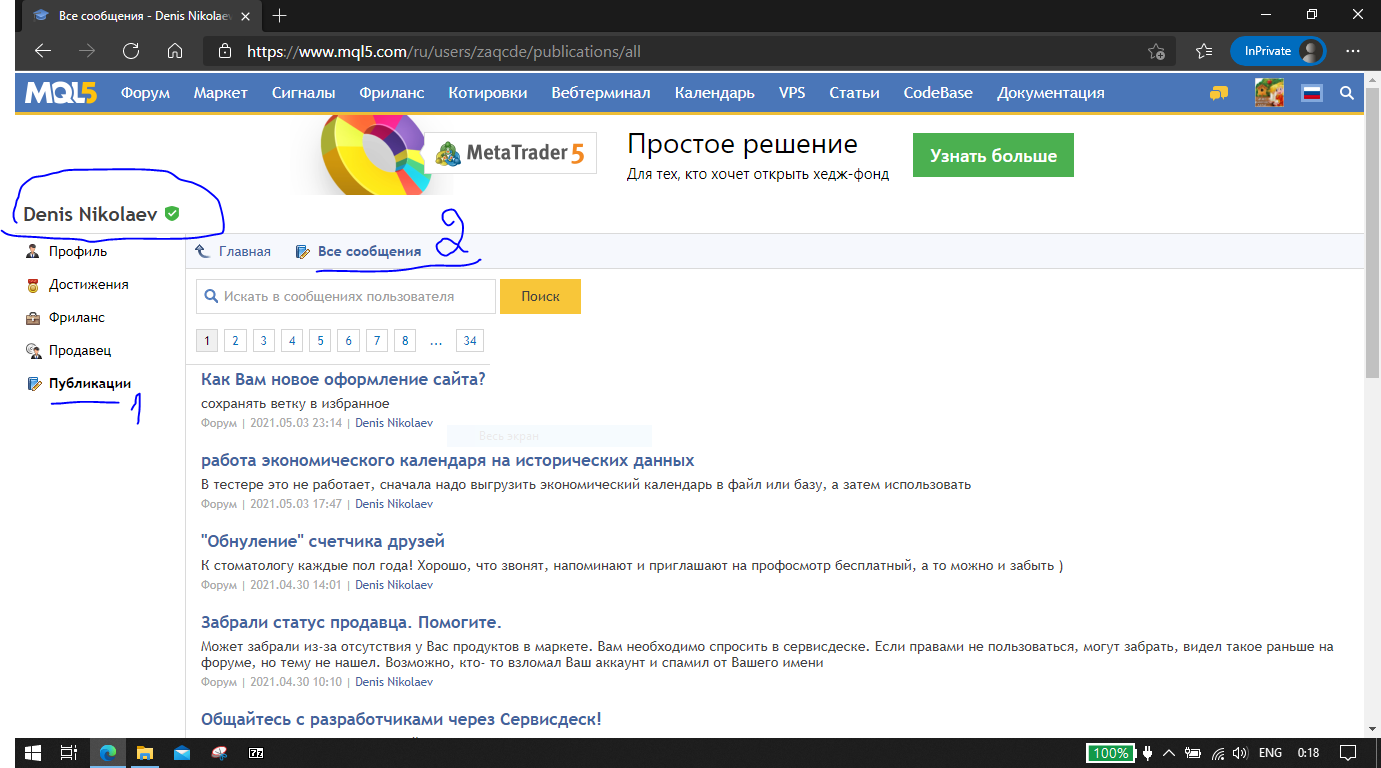Open post Общайтесь с разработчиками через Сервисдеск!
Image resolution: width=1381 pixels, height=768 pixels.
click(x=401, y=720)
